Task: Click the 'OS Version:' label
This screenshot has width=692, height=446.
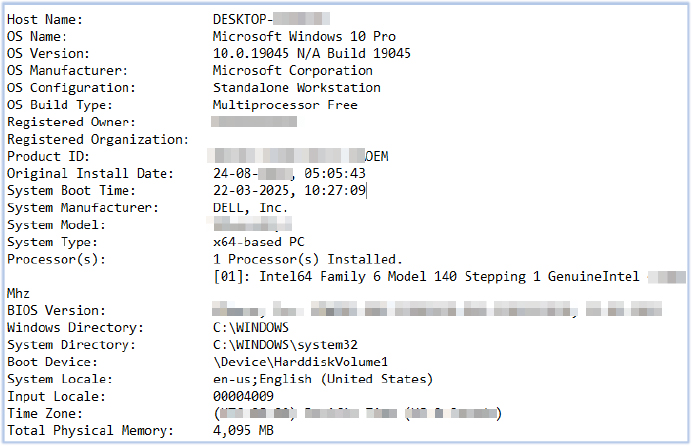Action: 48,54
